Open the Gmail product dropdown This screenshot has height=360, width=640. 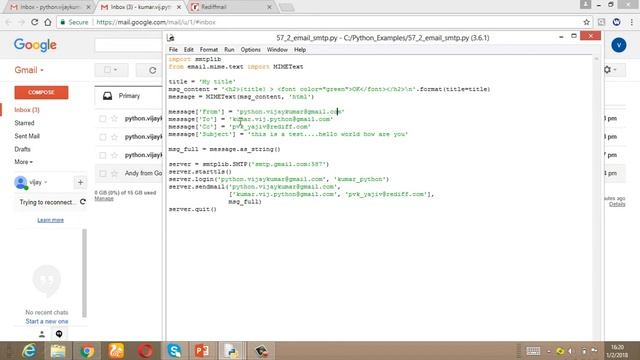pyautogui.click(x=29, y=70)
